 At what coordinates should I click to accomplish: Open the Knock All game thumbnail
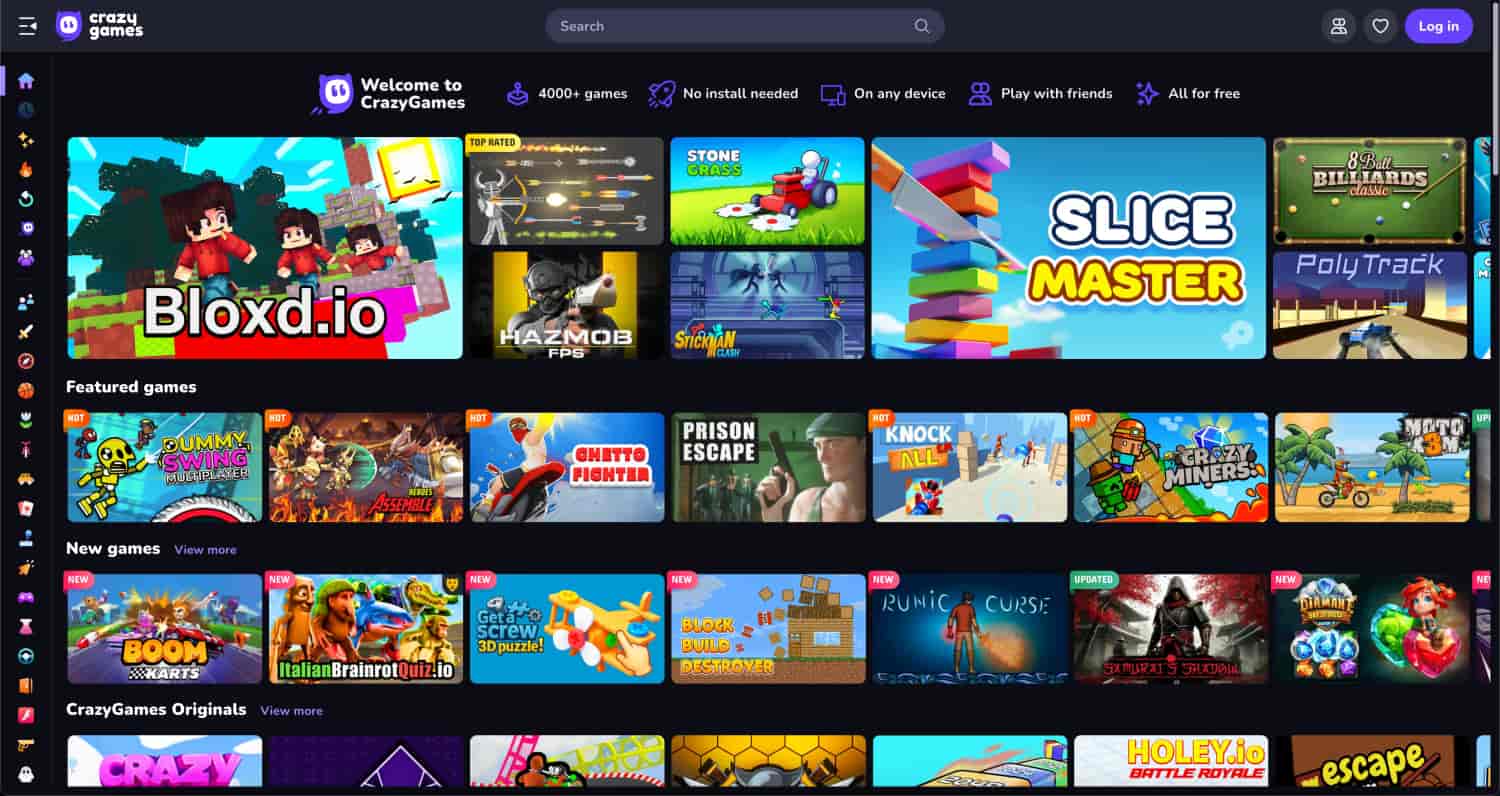click(x=970, y=467)
